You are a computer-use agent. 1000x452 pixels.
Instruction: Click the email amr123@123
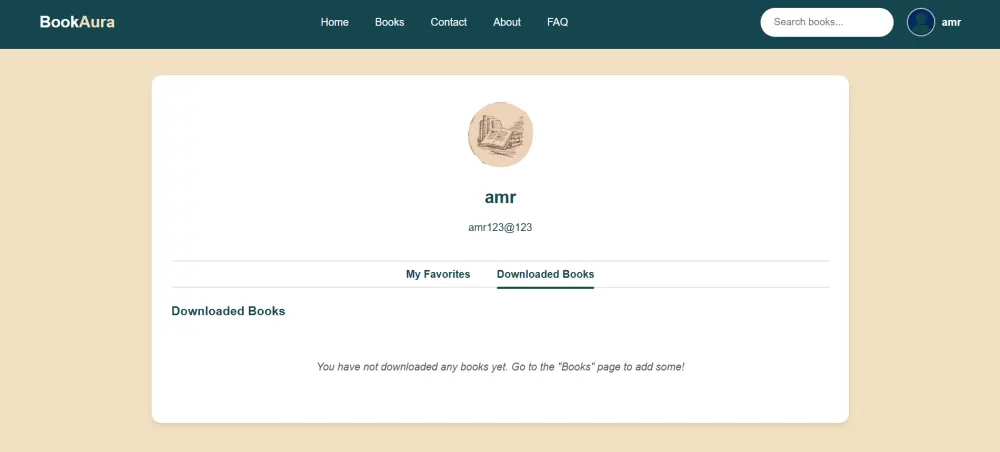pyautogui.click(x=500, y=227)
